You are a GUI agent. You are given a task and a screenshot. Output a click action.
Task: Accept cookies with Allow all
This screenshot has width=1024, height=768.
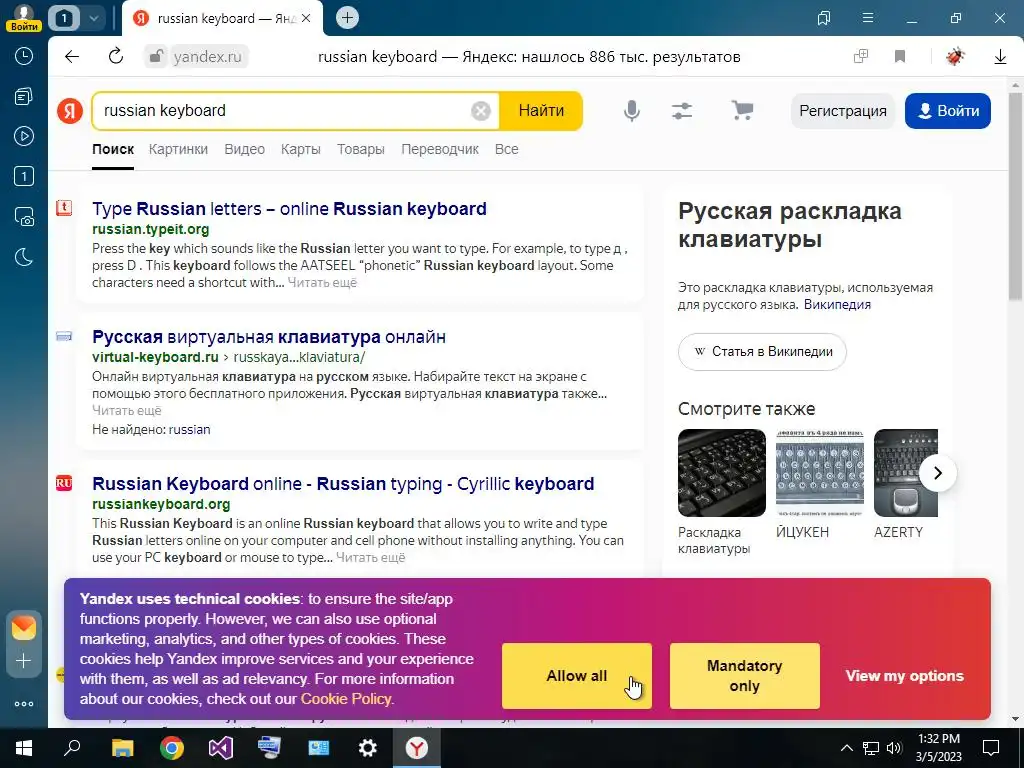tap(577, 676)
